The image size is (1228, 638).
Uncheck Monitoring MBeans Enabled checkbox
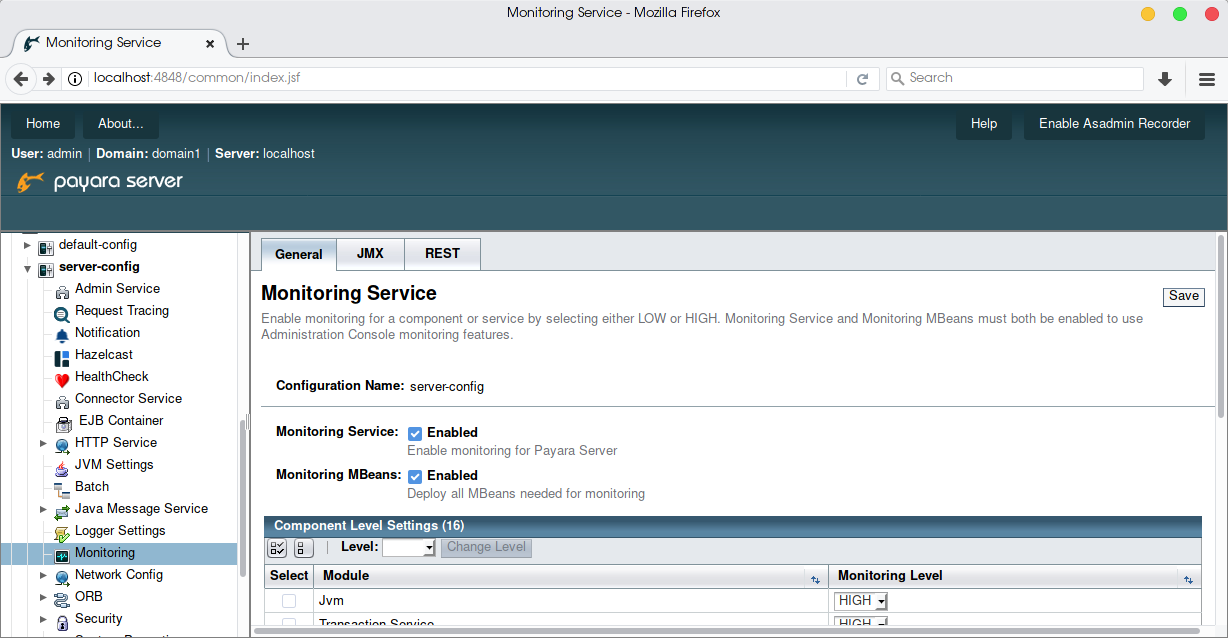[415, 476]
